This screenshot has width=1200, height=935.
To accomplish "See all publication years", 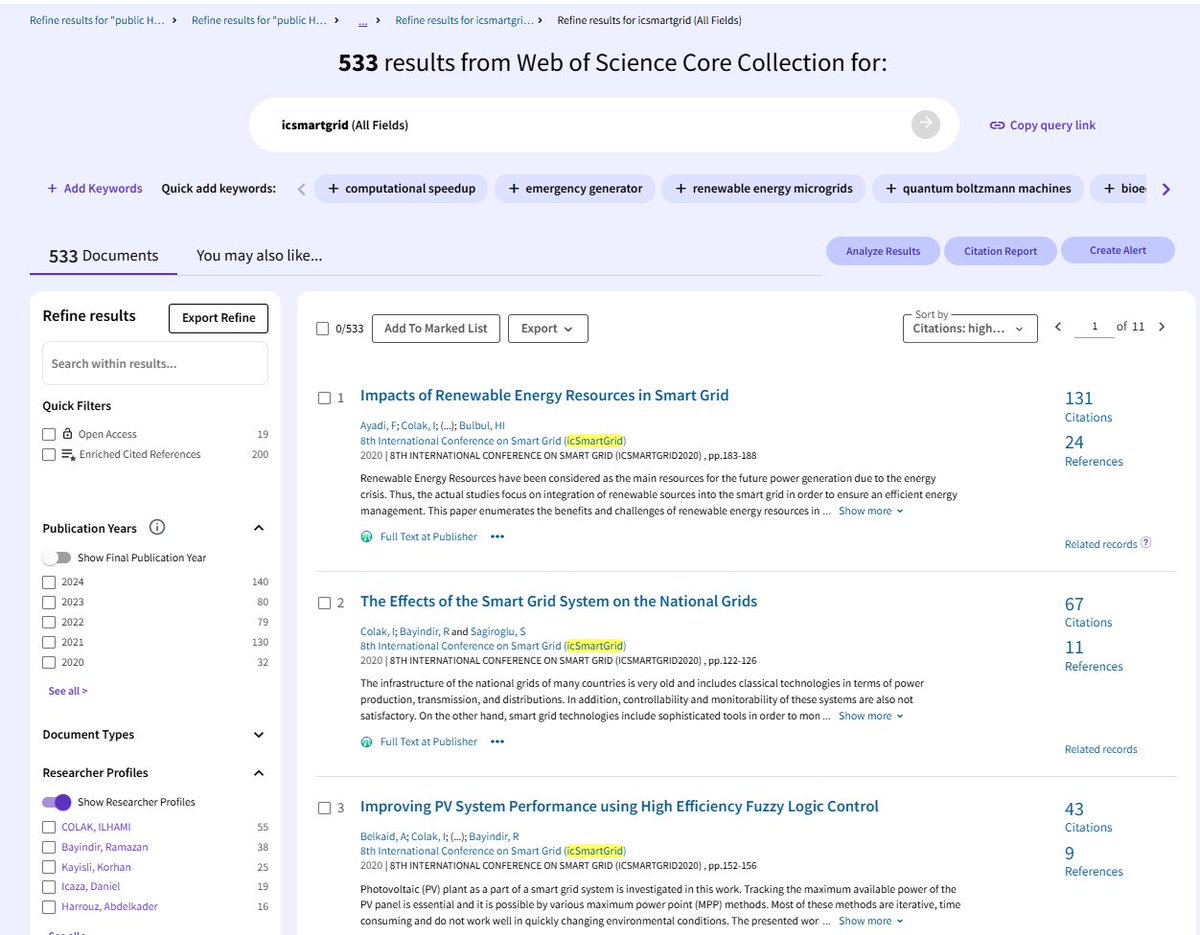I will (68, 691).
